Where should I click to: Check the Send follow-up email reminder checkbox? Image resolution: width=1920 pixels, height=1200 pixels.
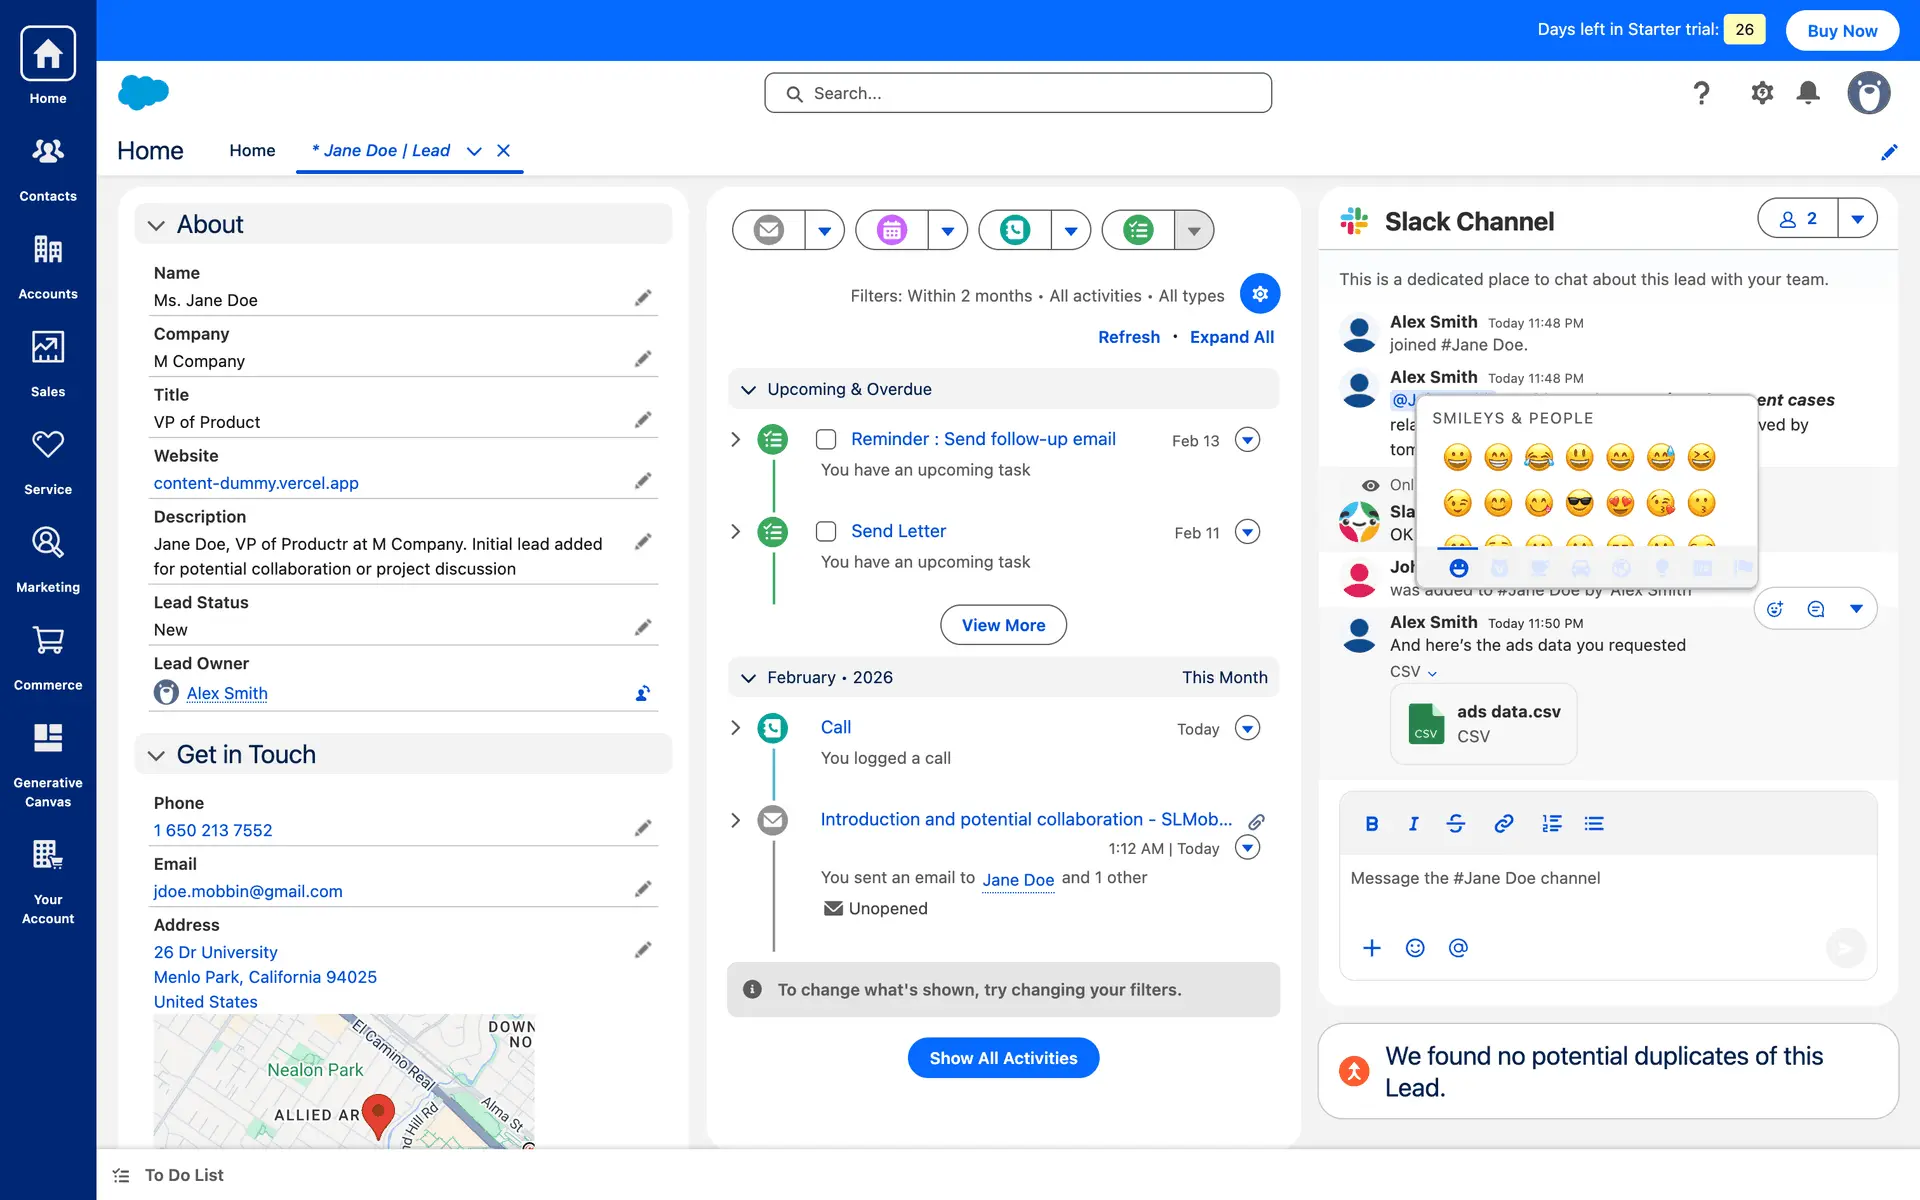pyautogui.click(x=826, y=439)
